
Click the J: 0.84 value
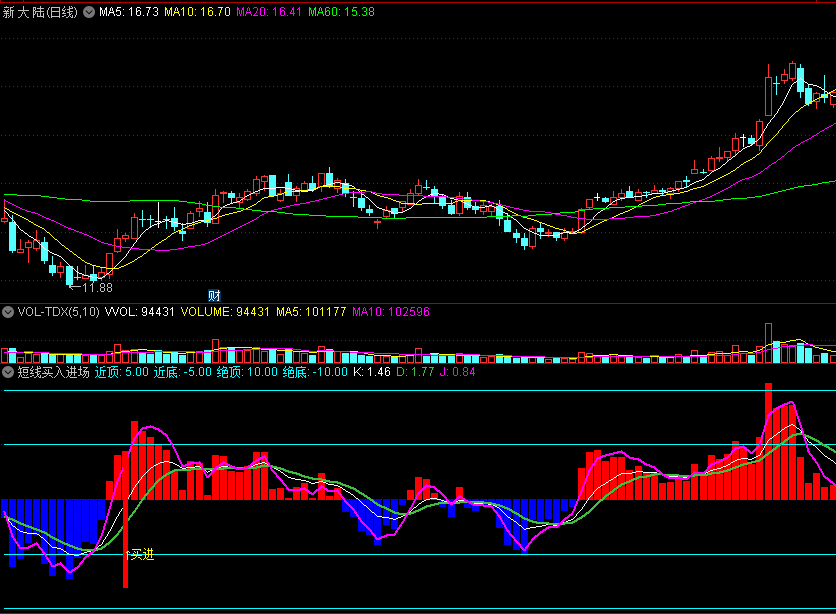pos(457,372)
